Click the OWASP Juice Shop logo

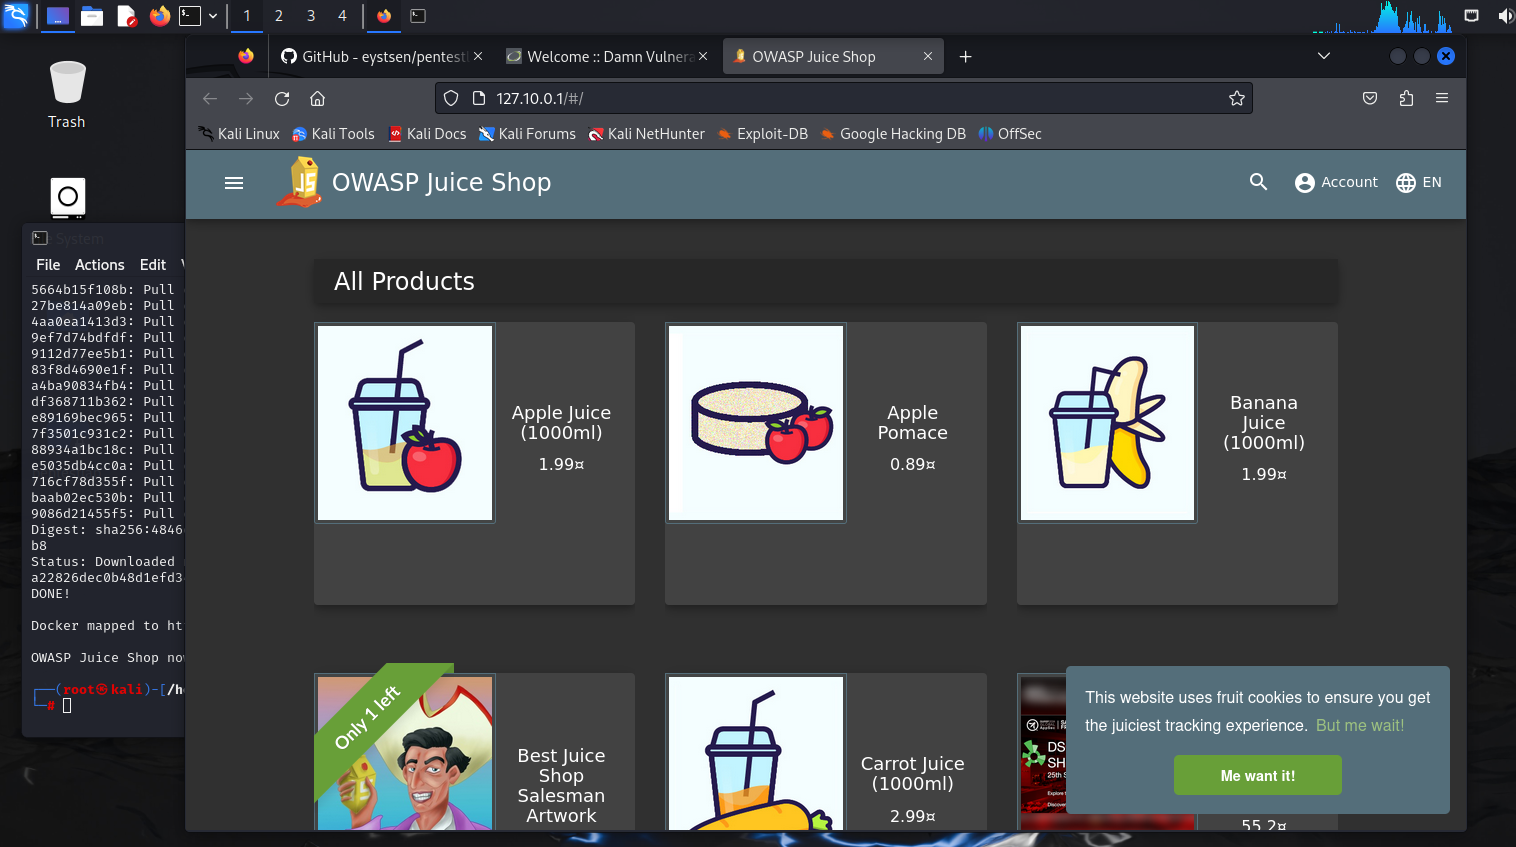299,182
